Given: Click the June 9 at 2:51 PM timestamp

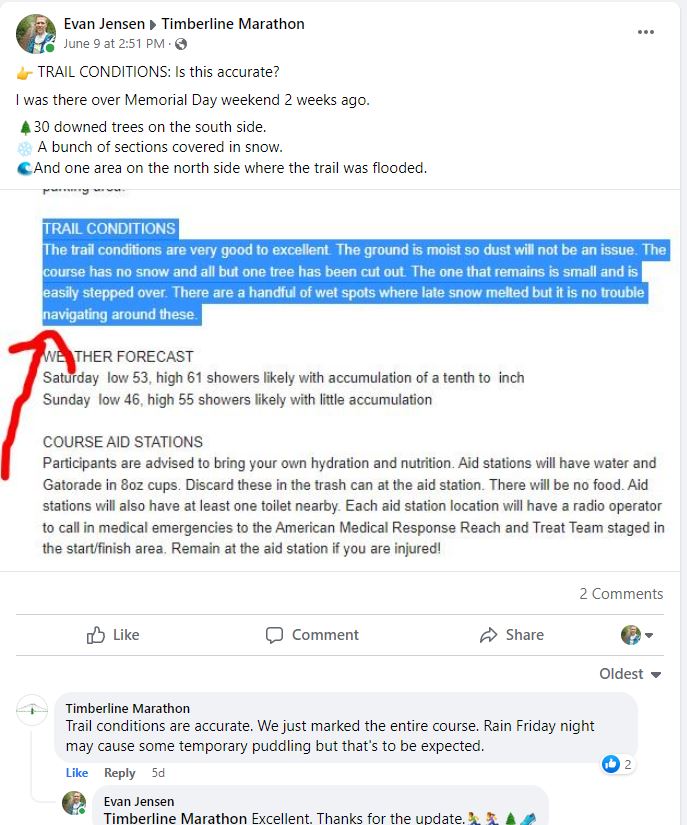Looking at the screenshot, I should (x=114, y=44).
